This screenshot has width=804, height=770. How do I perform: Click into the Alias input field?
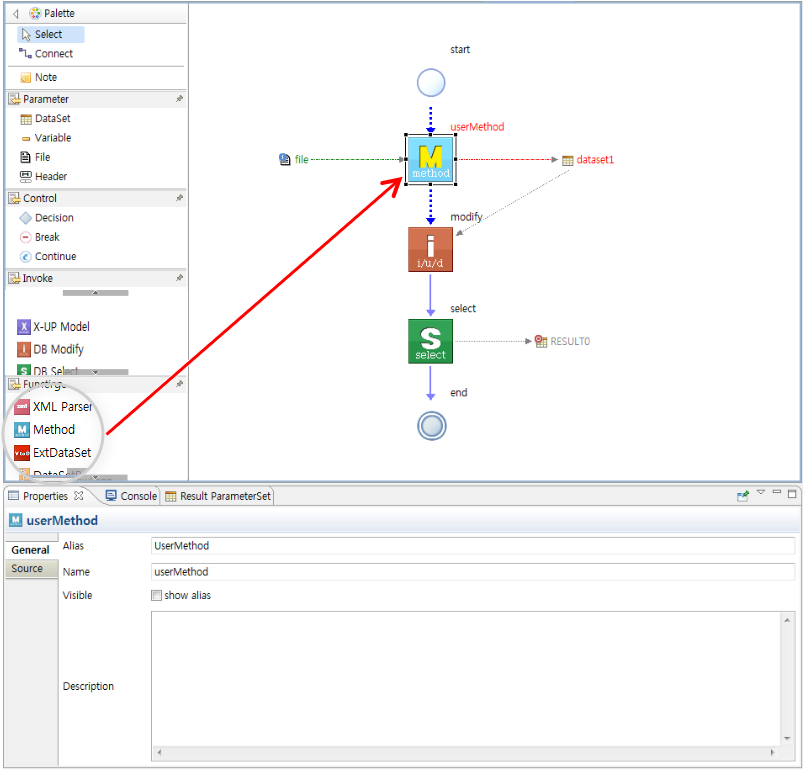[472, 546]
